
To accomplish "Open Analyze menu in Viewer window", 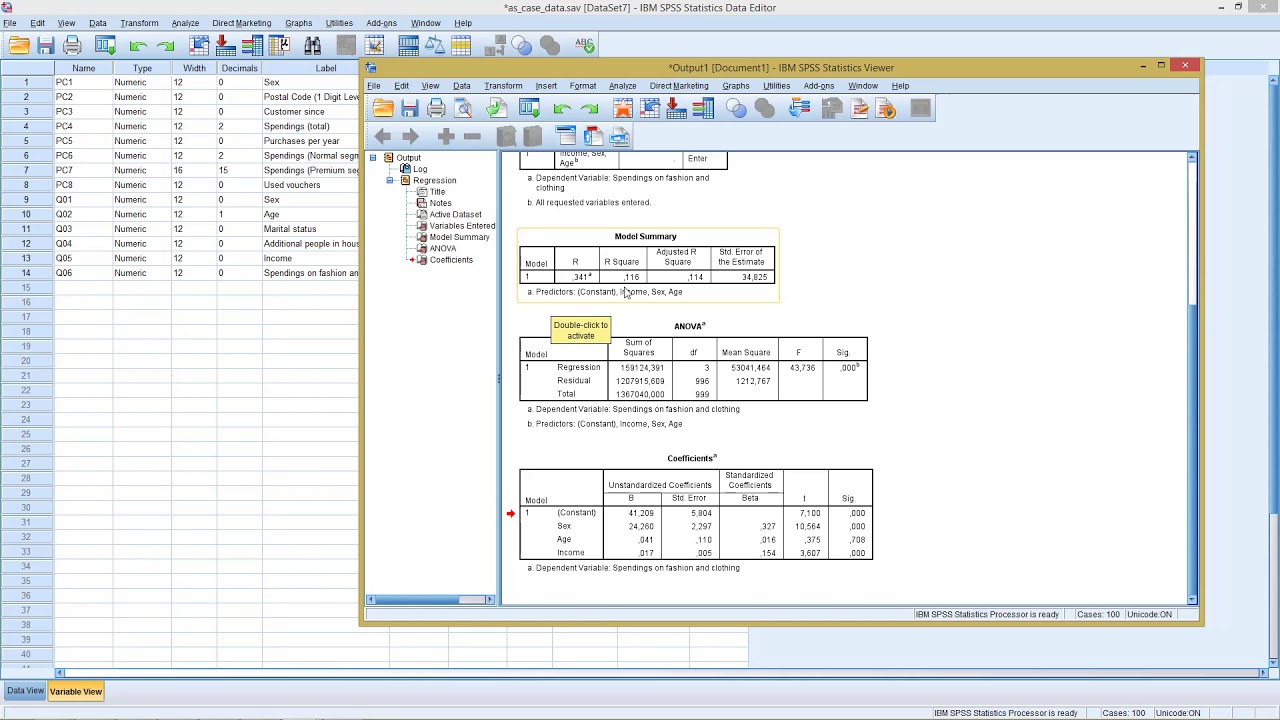I will (x=622, y=86).
